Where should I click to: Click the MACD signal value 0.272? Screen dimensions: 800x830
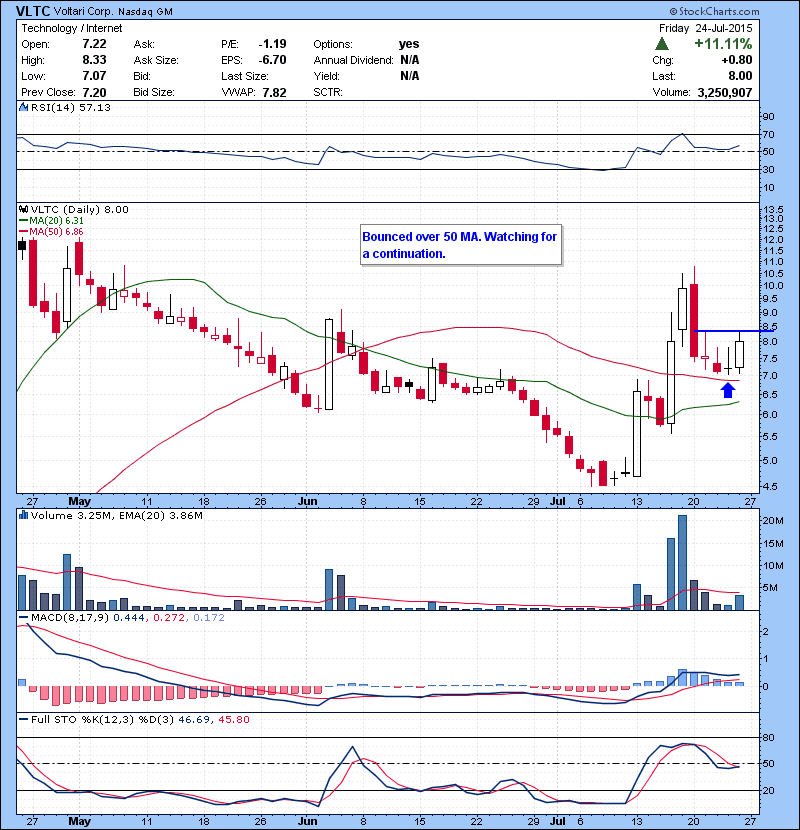169,618
